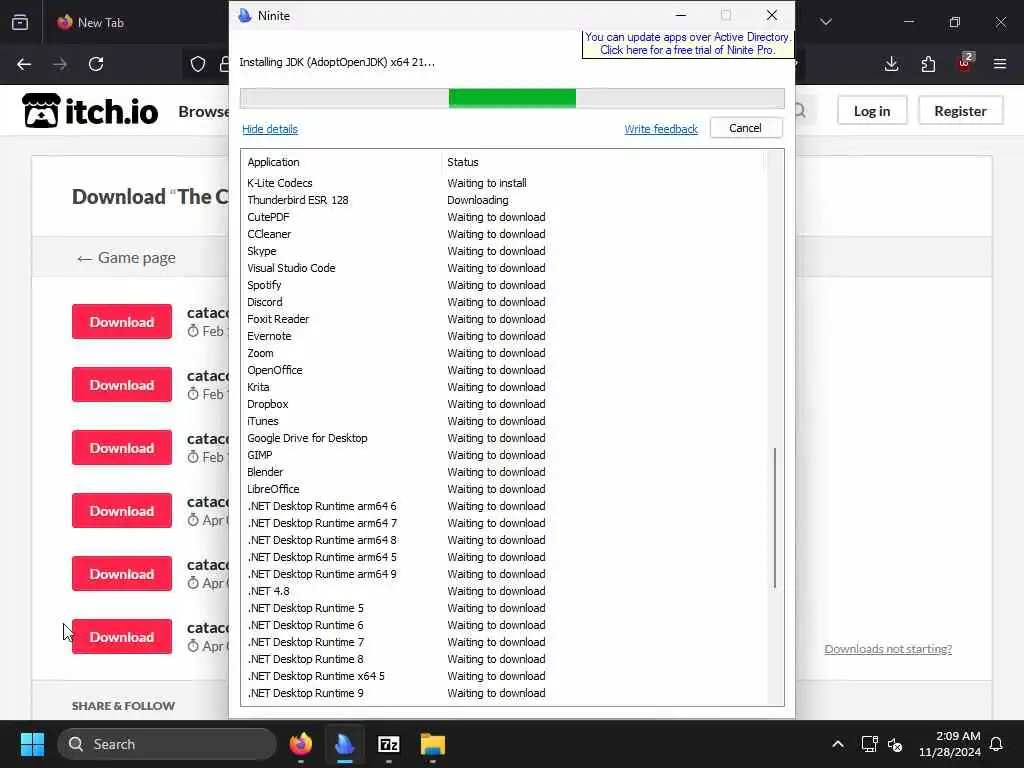Go back to Game page link
Viewport: 1024px width, 768px height.
pyautogui.click(x=126, y=258)
